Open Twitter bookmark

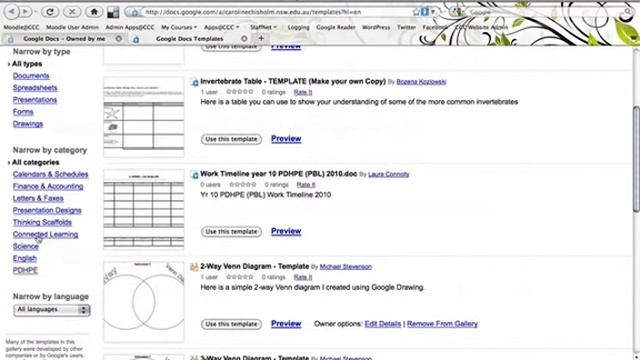pos(406,27)
